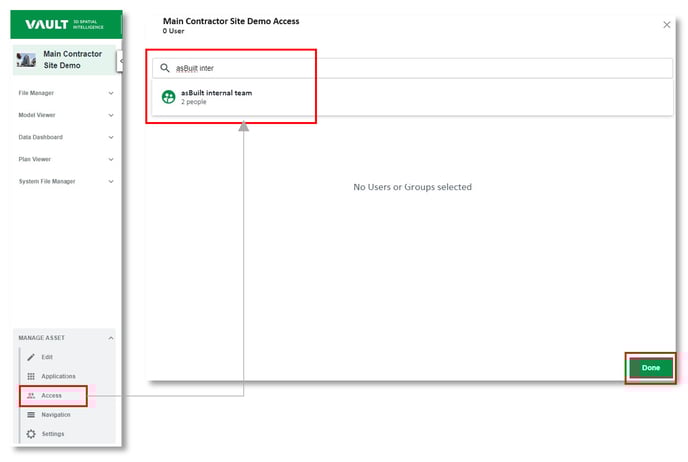Open the Access option under Manage Asset

click(51, 396)
